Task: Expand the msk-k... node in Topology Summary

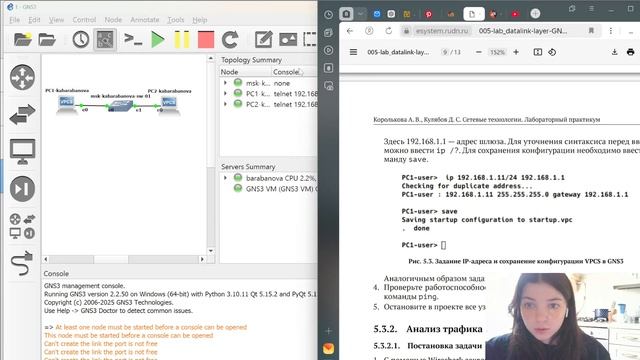Action: [x=225, y=83]
